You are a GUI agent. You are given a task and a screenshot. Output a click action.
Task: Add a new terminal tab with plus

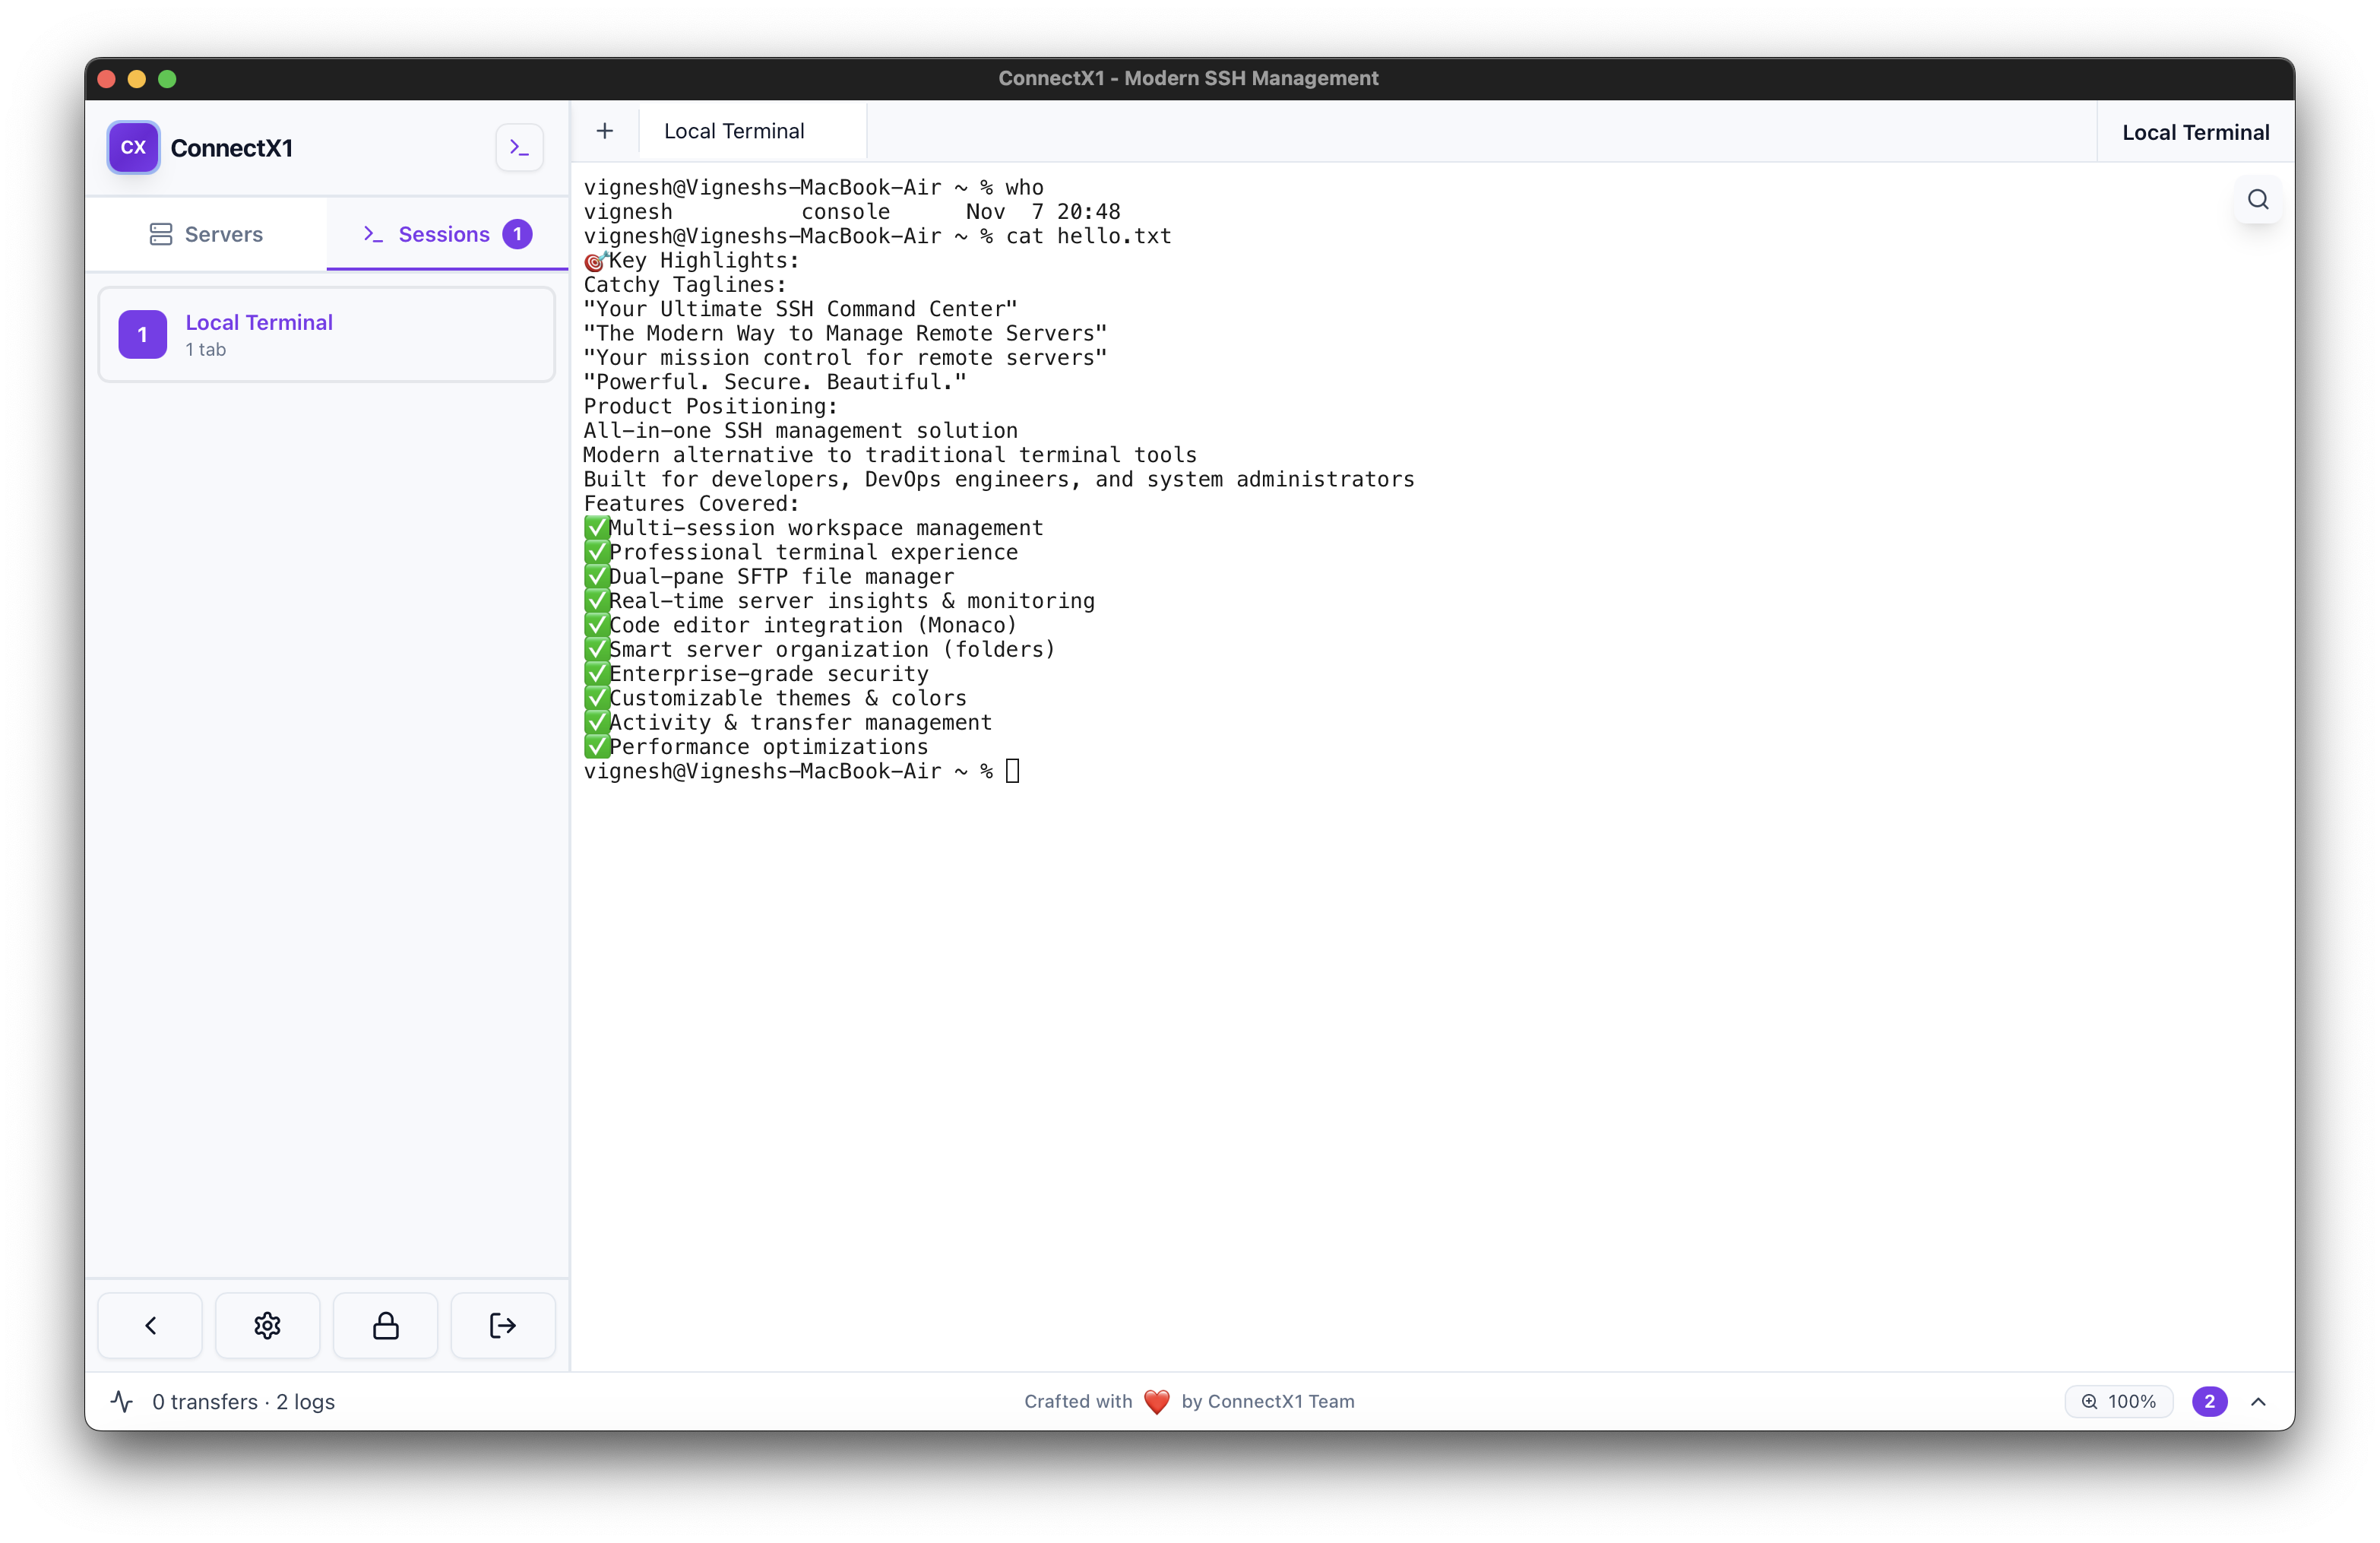pyautogui.click(x=604, y=131)
